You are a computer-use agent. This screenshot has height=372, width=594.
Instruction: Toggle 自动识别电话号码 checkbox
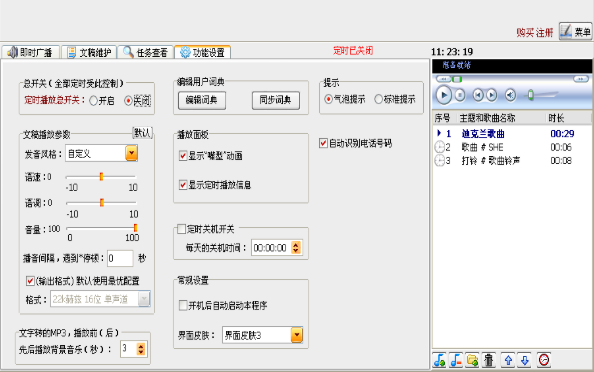pos(323,143)
